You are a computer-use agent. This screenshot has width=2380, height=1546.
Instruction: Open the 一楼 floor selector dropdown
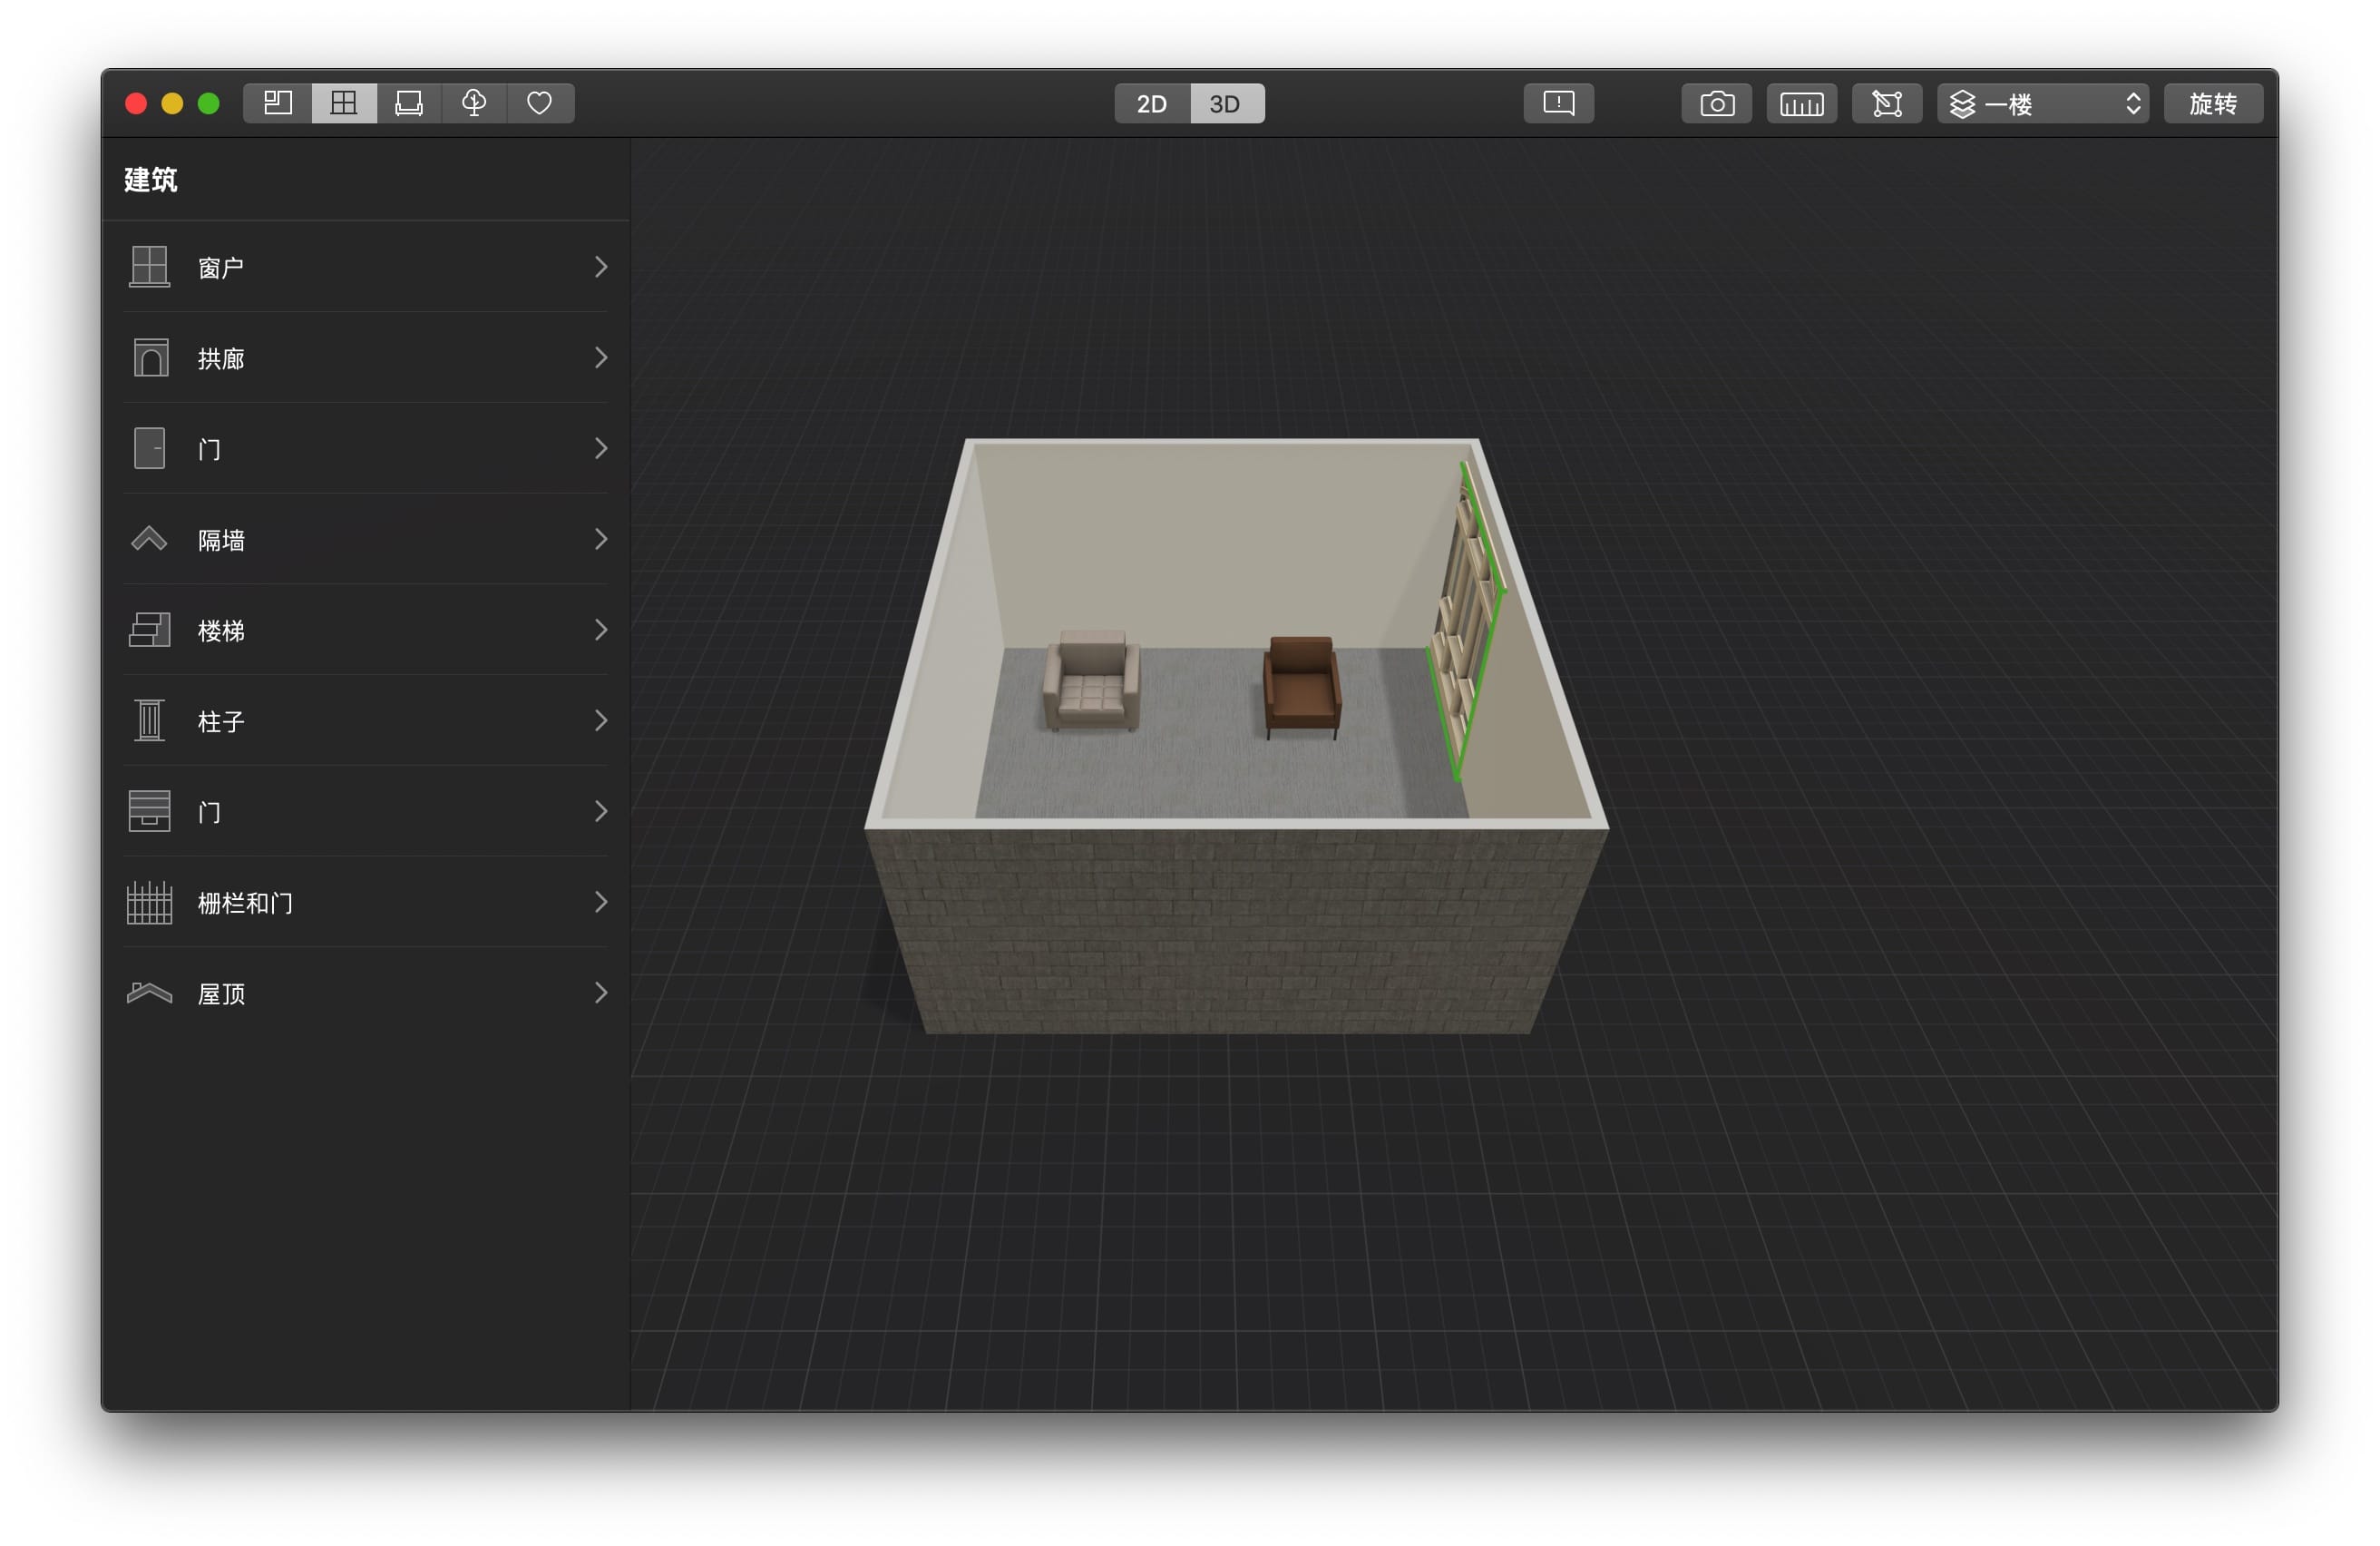(x=2042, y=104)
